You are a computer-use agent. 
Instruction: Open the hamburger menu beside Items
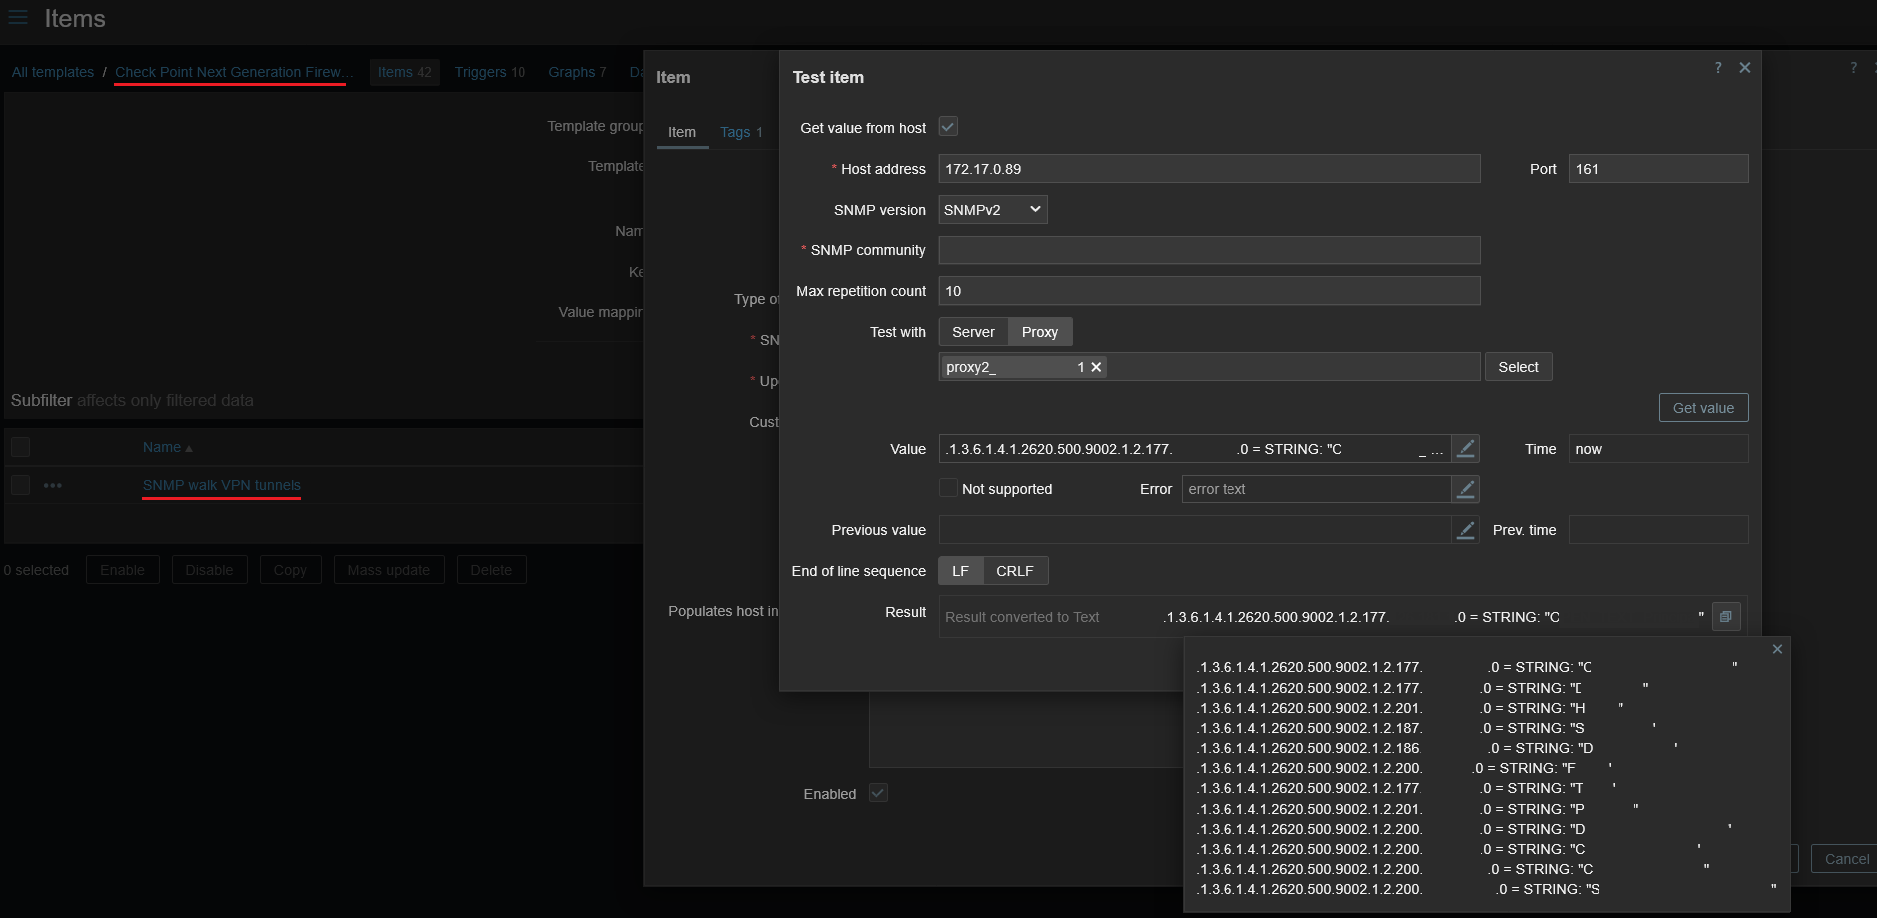point(18,18)
